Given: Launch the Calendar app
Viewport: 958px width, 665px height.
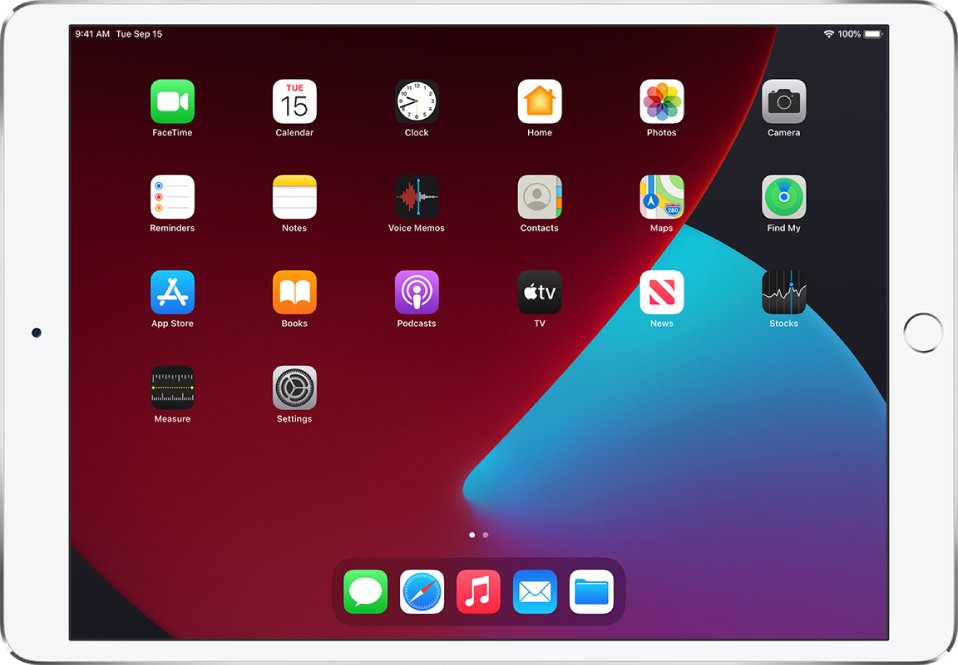Looking at the screenshot, I should point(294,99).
